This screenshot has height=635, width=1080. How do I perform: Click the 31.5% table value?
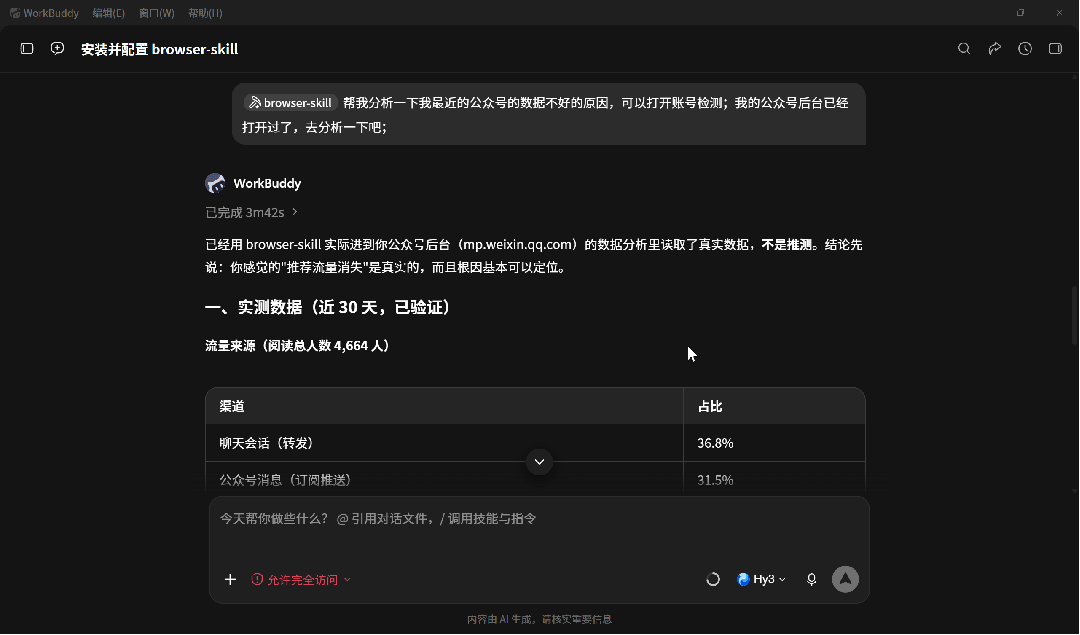pos(715,480)
